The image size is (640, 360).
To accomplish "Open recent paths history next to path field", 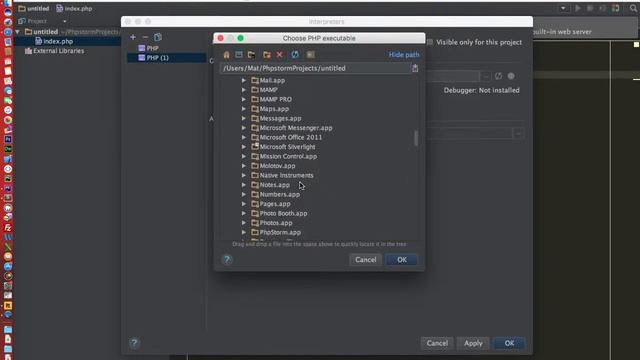I will click(415, 68).
